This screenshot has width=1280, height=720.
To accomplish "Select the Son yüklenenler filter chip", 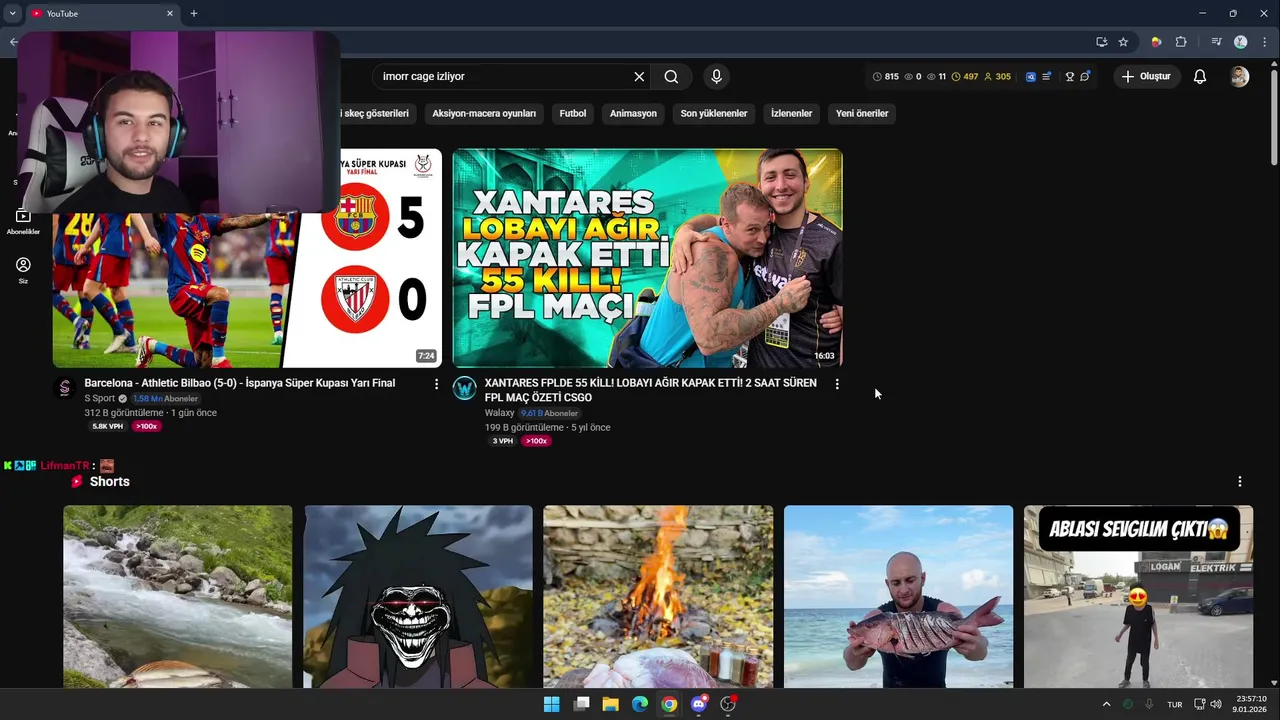I will tap(714, 113).
